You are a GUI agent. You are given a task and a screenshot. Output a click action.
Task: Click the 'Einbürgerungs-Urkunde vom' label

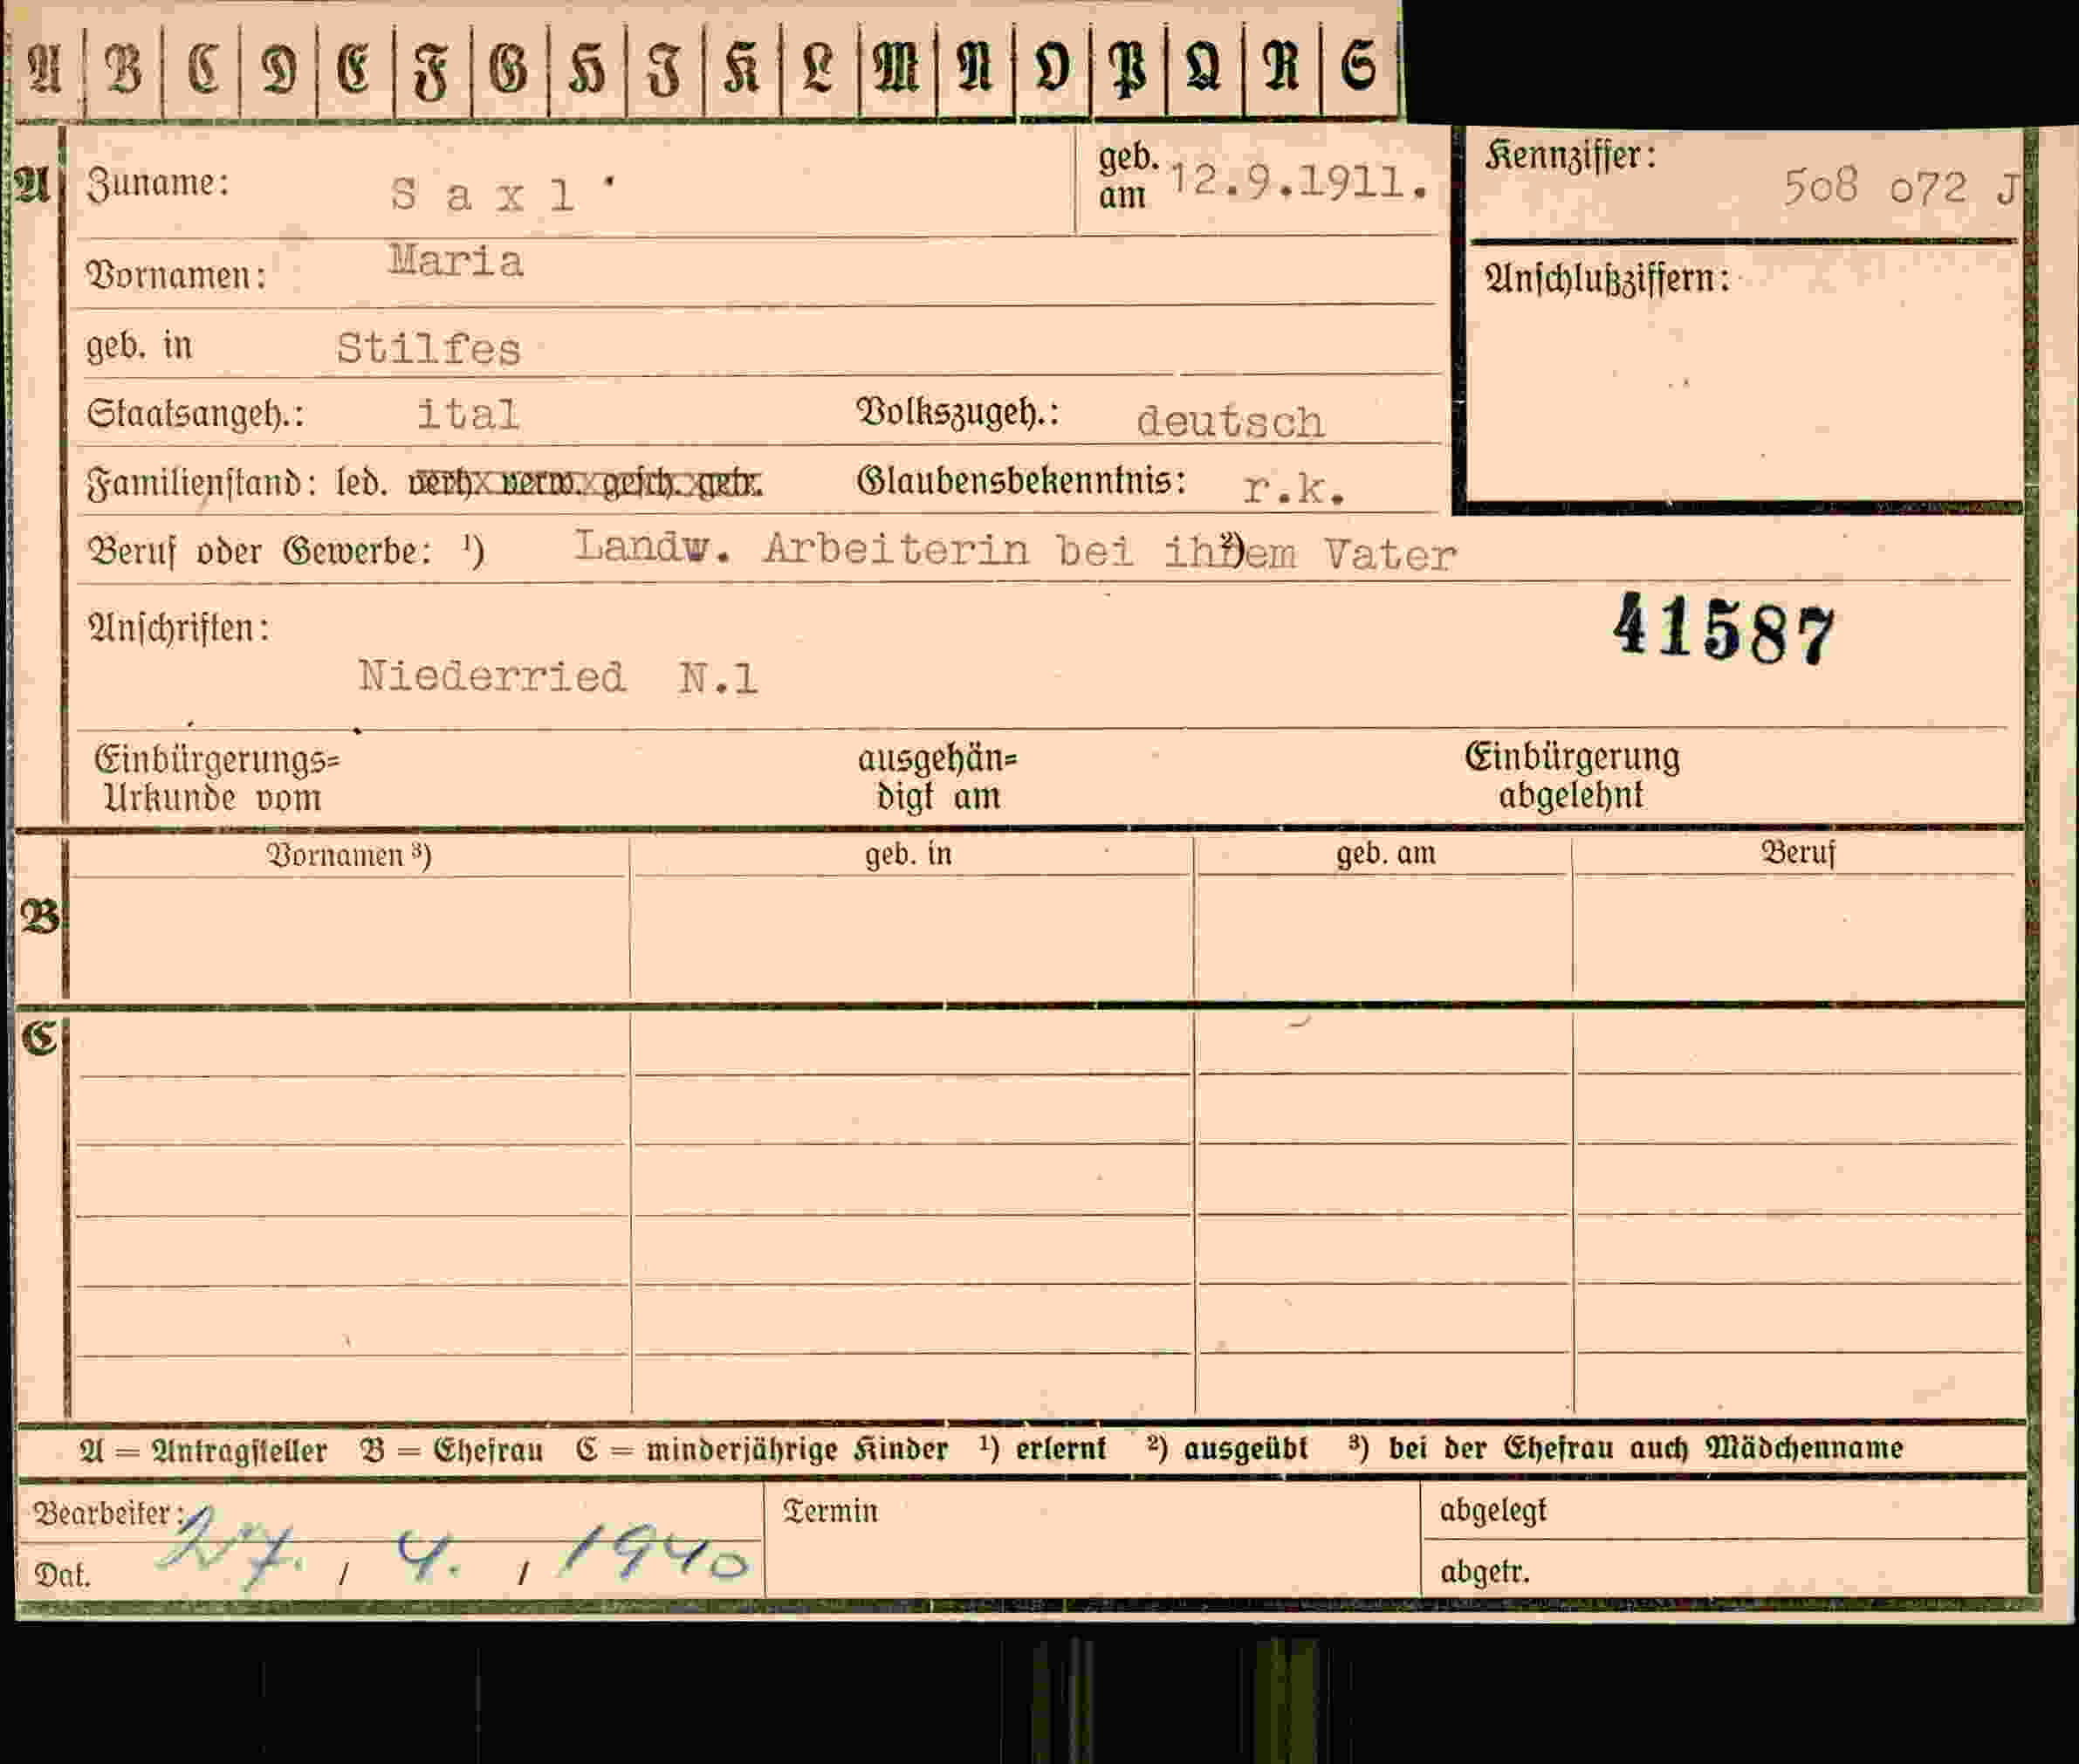(x=216, y=778)
